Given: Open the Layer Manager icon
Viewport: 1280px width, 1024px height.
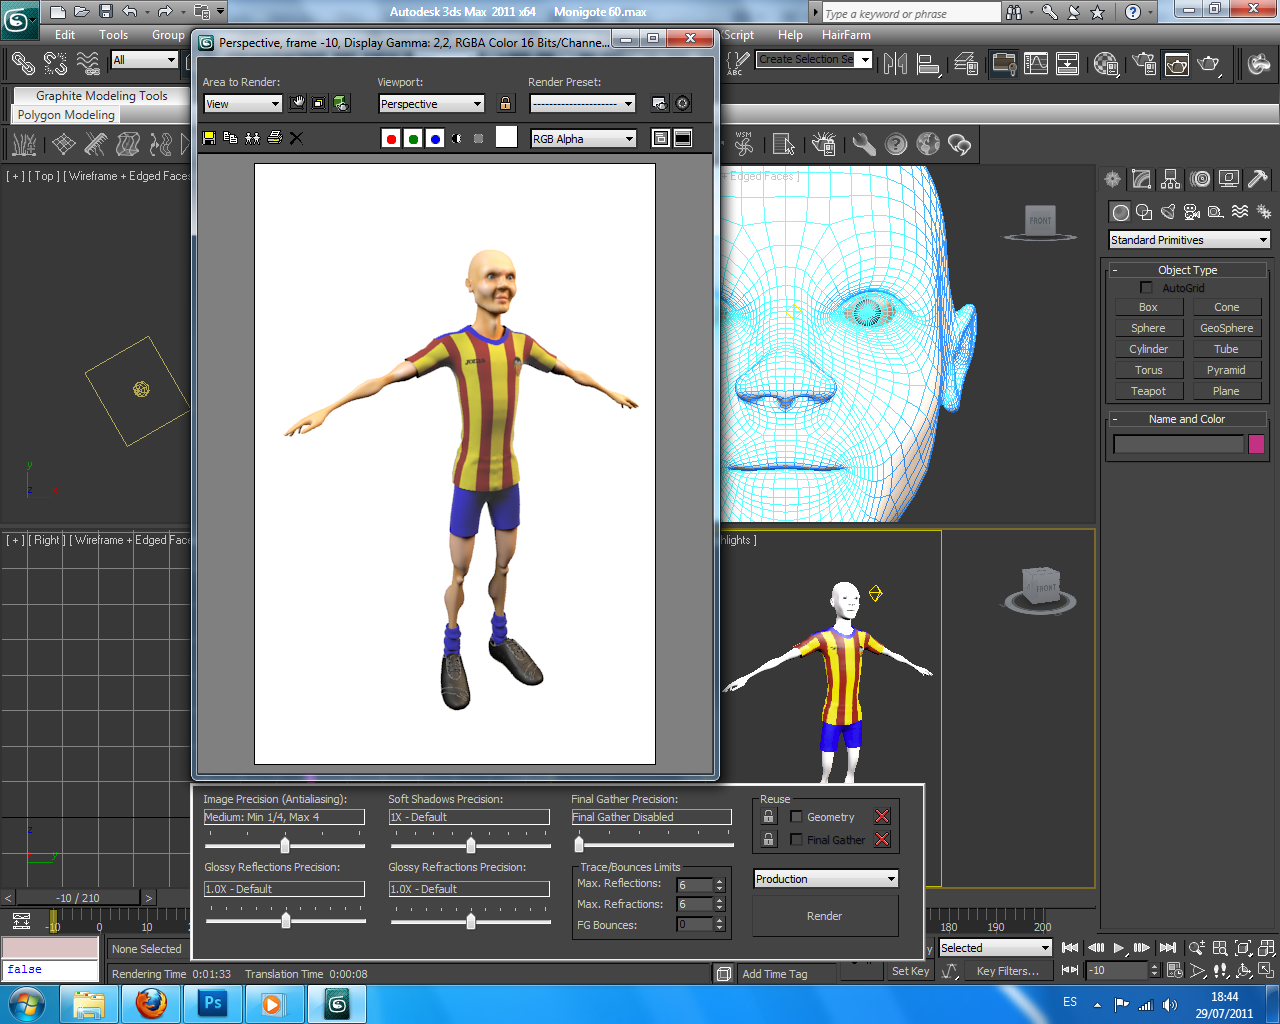Looking at the screenshot, I should click(x=967, y=64).
